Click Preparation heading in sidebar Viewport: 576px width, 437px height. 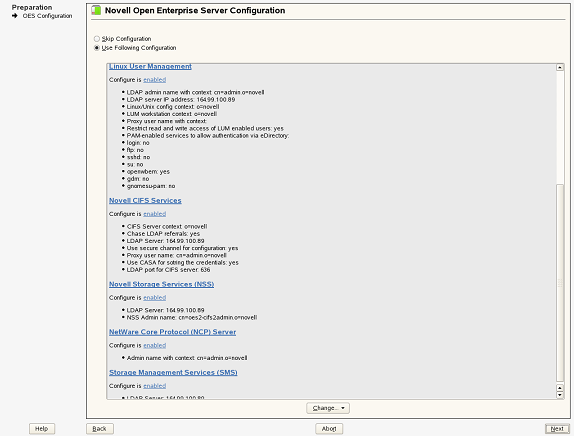coord(32,7)
